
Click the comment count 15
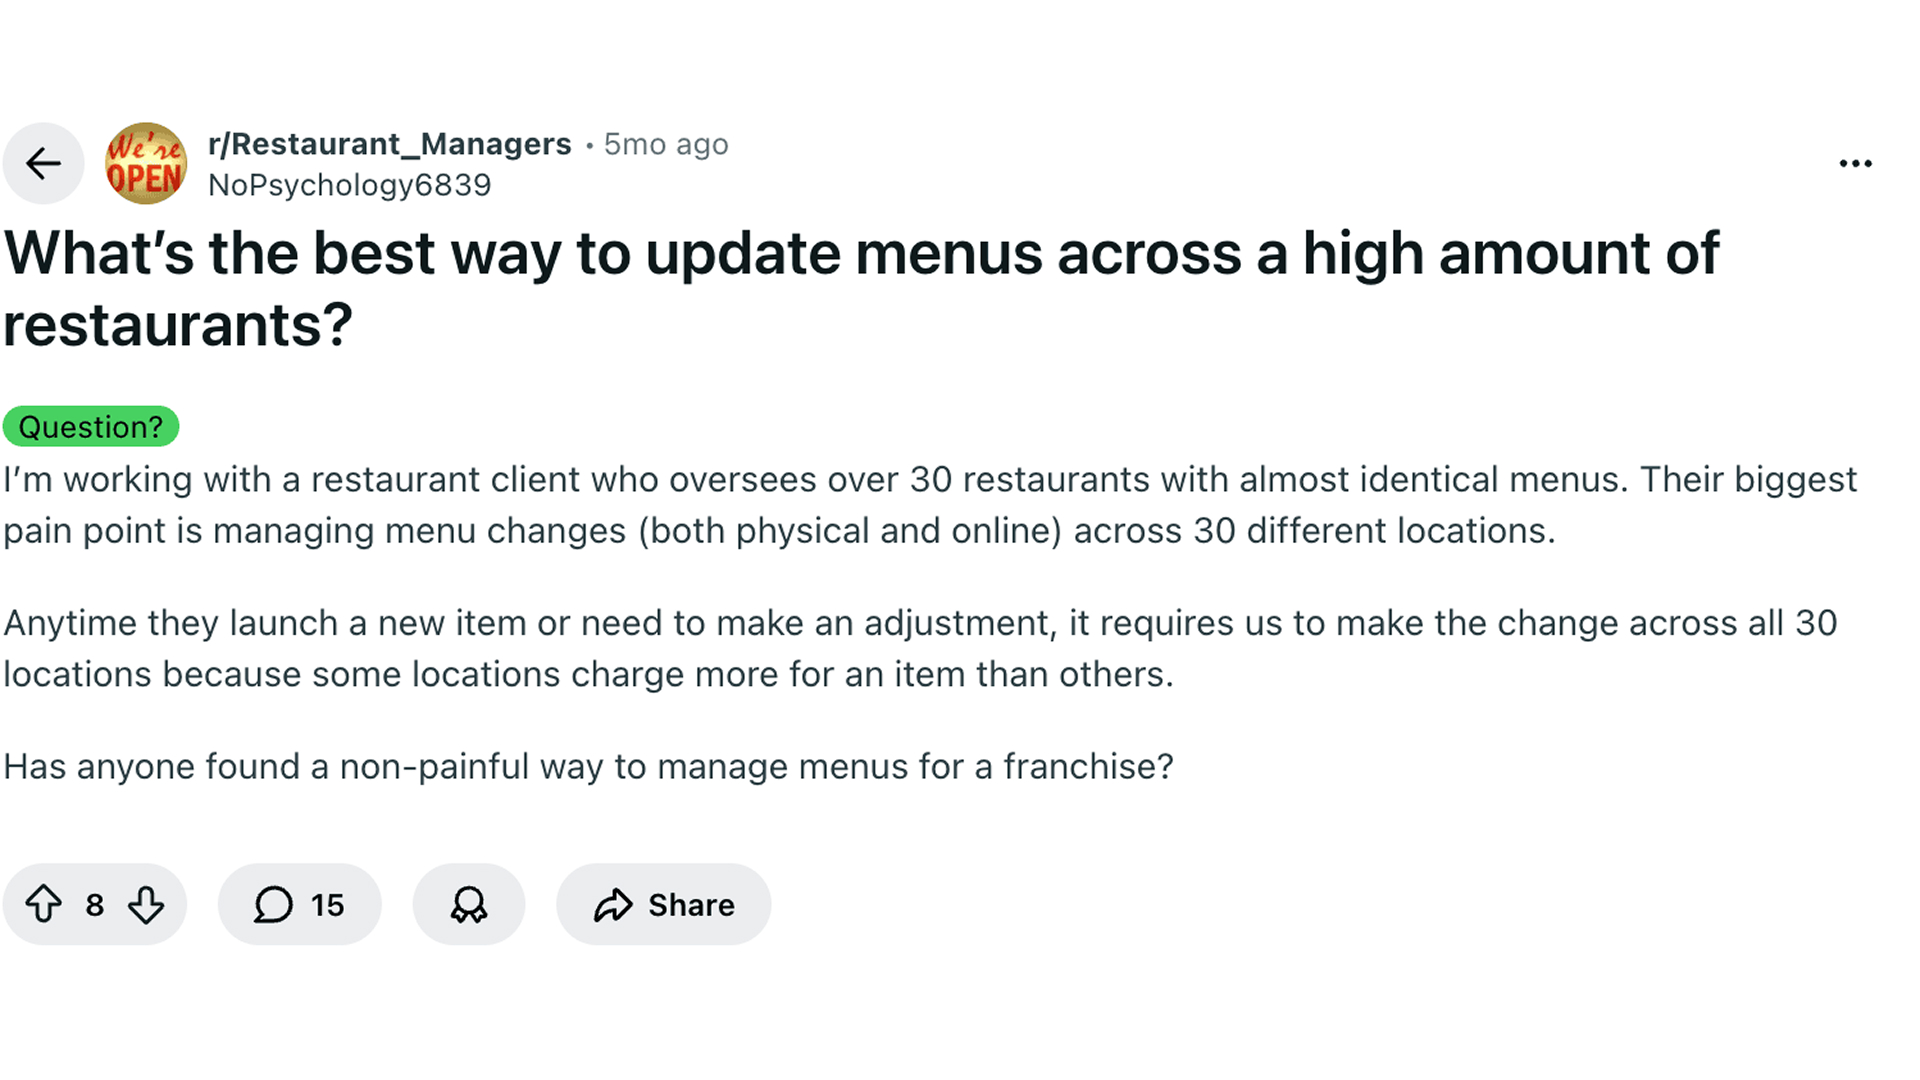click(327, 905)
